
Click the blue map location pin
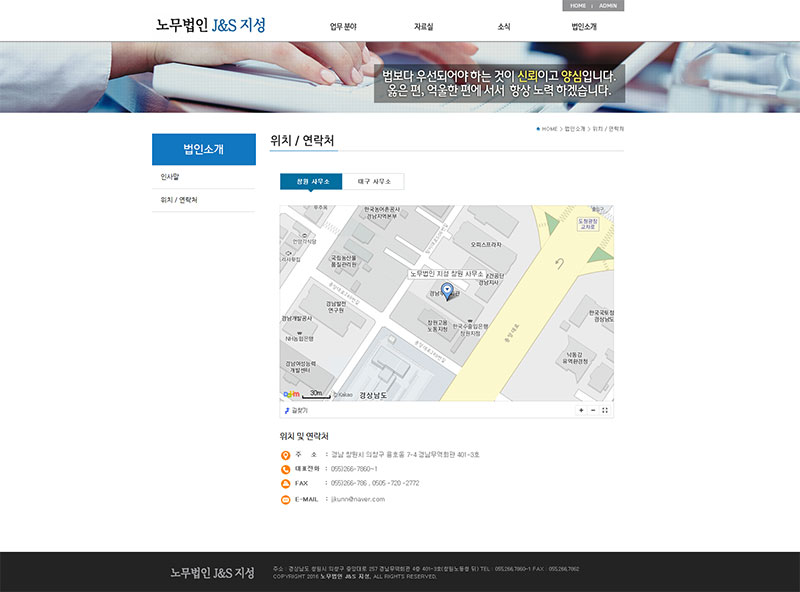coord(447,291)
